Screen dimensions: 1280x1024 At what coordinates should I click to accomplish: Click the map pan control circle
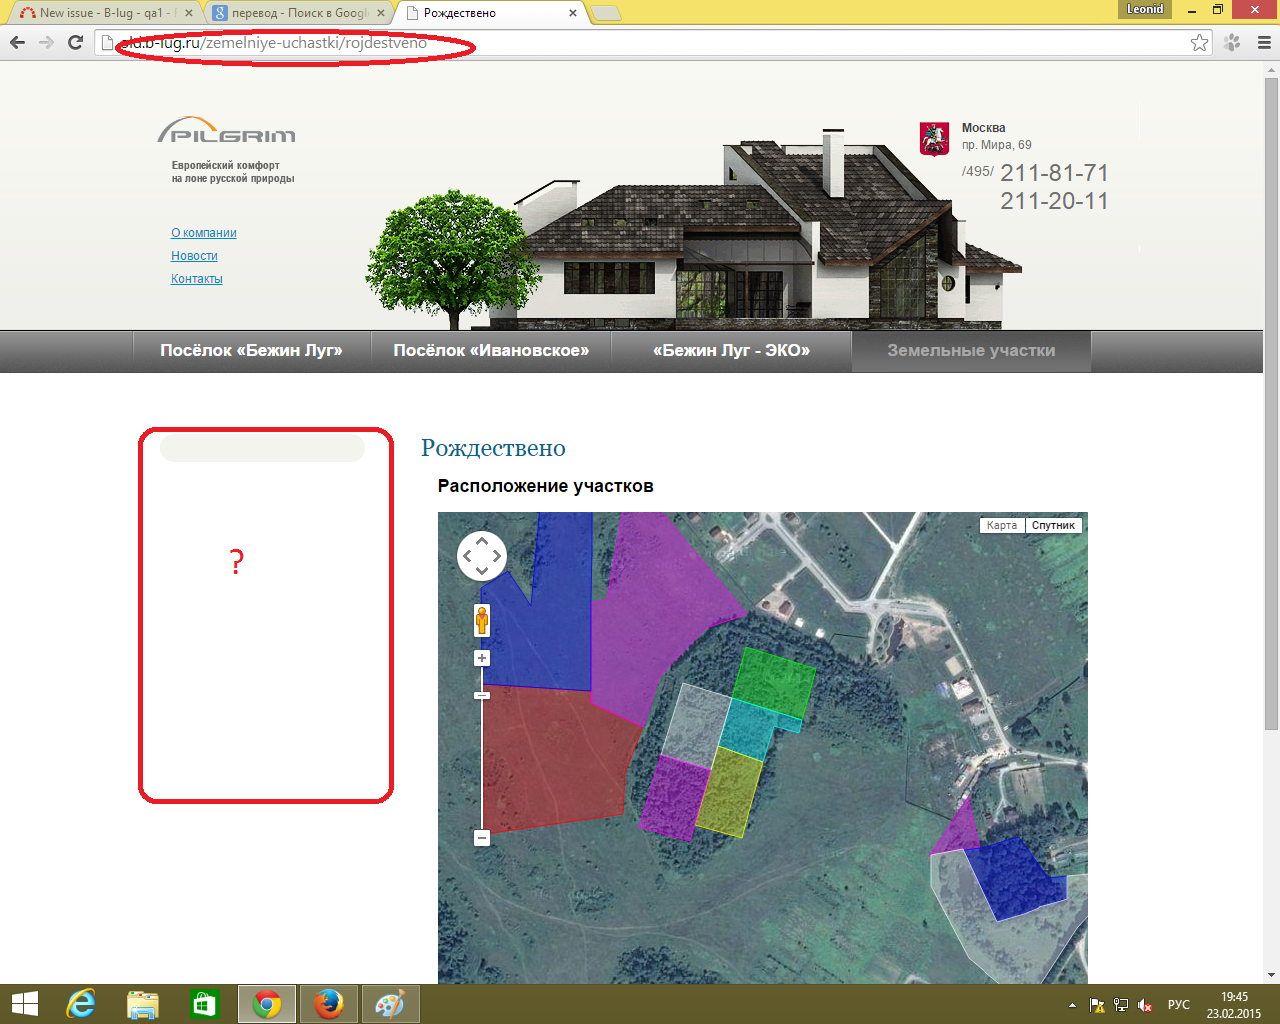[481, 556]
